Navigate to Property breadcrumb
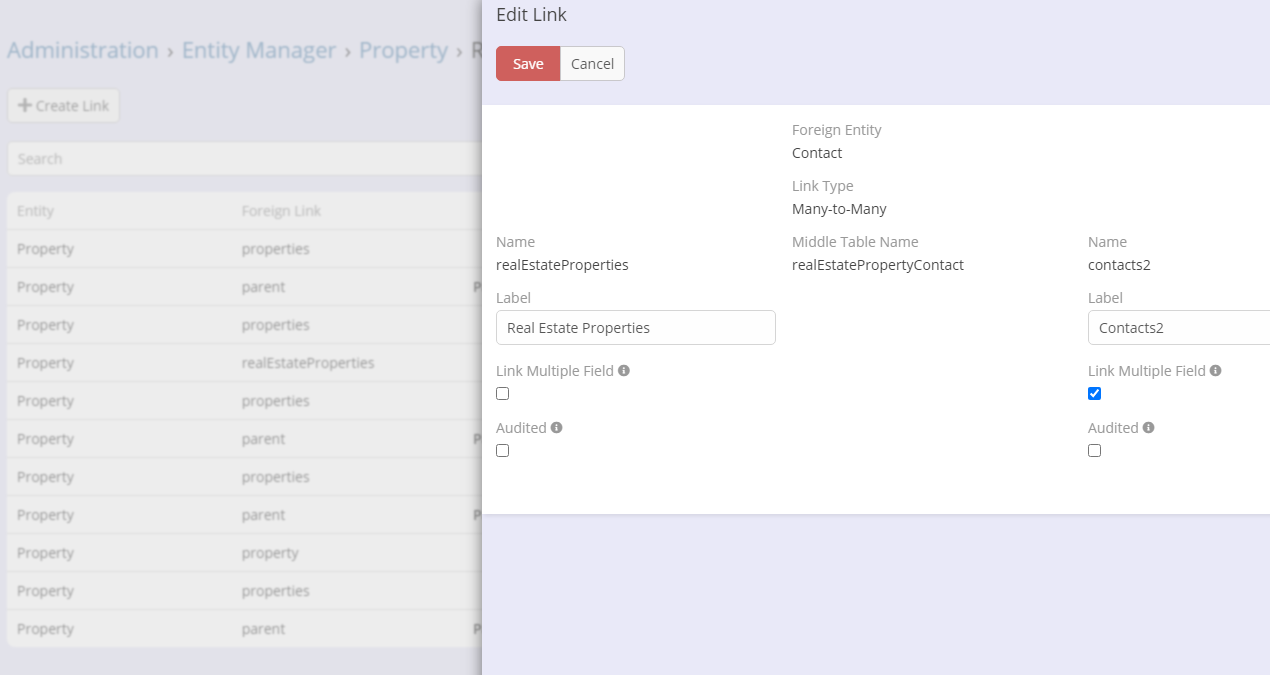This screenshot has height=675, width=1270. click(403, 51)
